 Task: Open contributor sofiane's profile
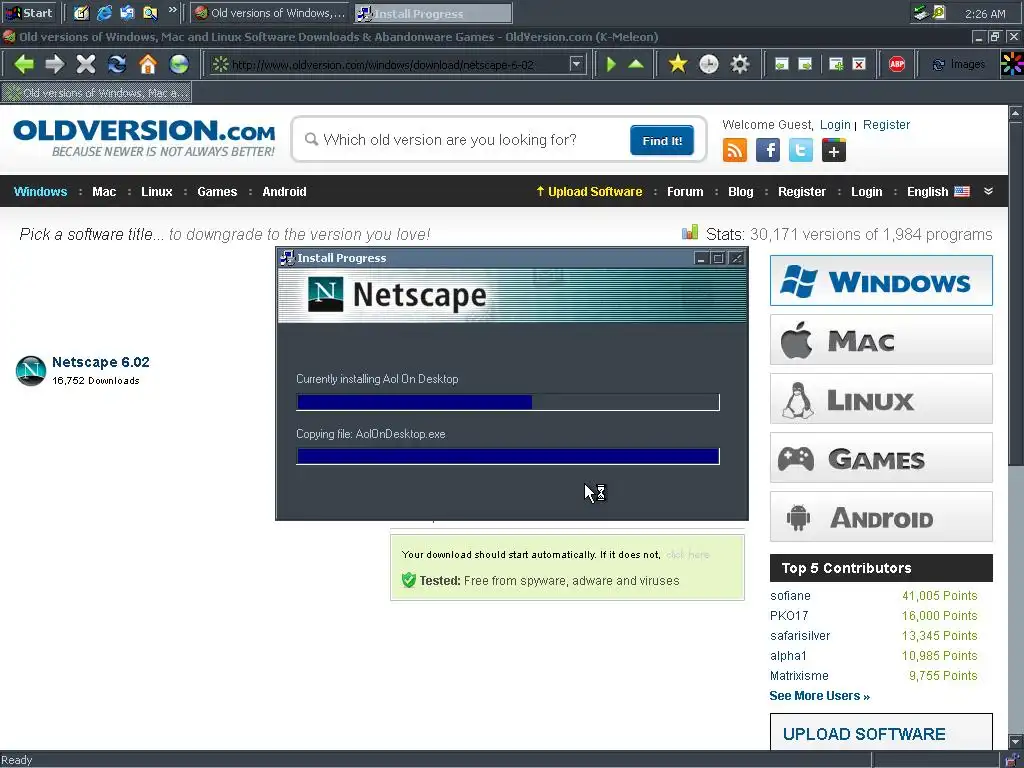[790, 596]
